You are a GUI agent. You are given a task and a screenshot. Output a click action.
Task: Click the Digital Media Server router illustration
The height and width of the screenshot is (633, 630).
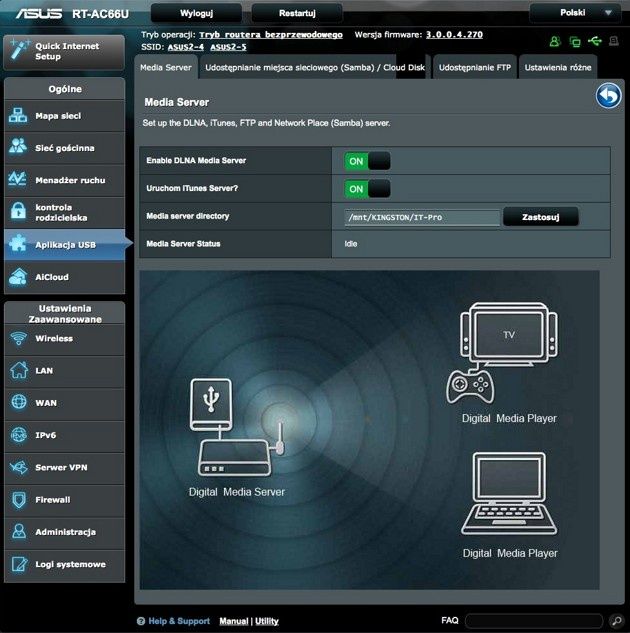236,428
